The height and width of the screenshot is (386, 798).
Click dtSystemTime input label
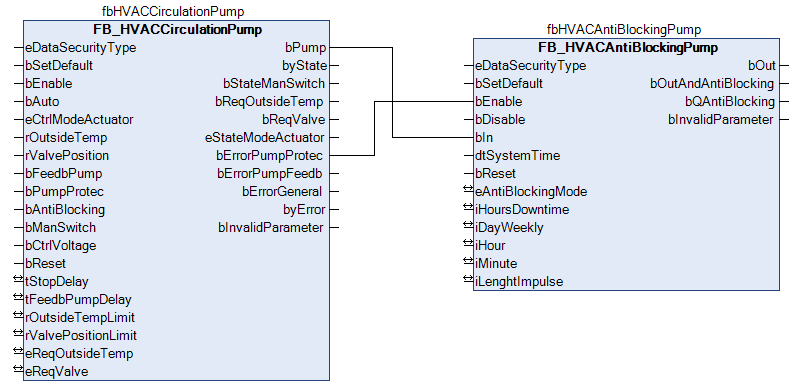tap(518, 155)
